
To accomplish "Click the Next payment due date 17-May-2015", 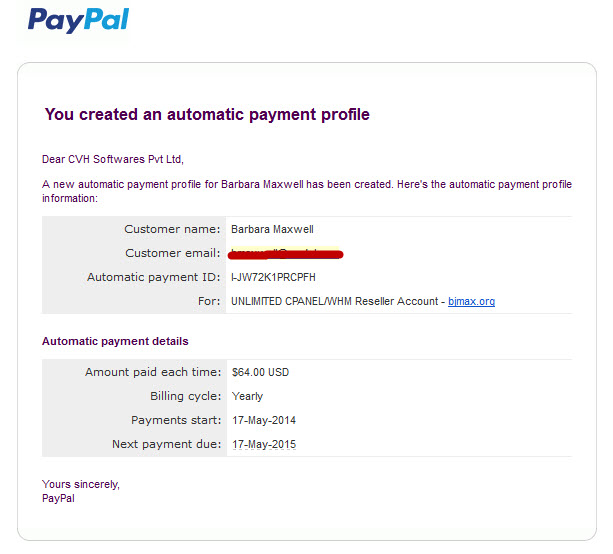I will click(264, 445).
